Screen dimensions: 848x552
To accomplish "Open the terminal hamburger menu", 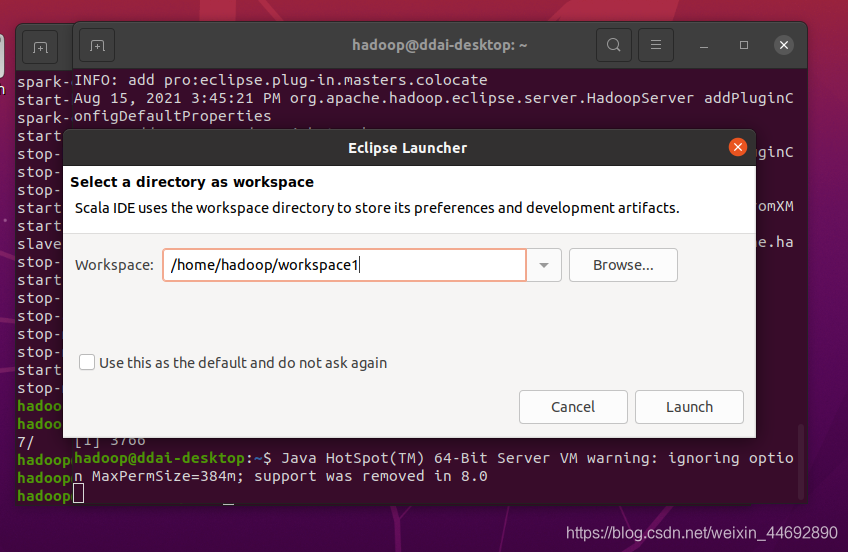I will click(656, 45).
